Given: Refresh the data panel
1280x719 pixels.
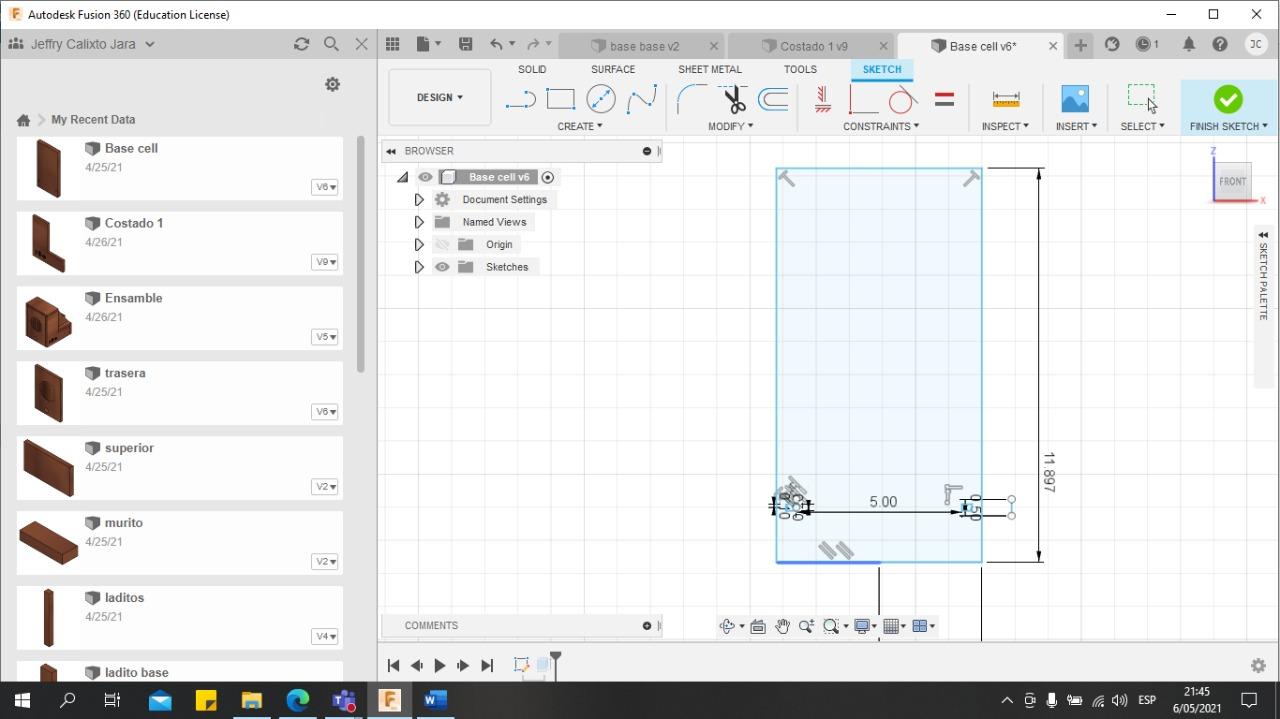Looking at the screenshot, I should tap(301, 44).
